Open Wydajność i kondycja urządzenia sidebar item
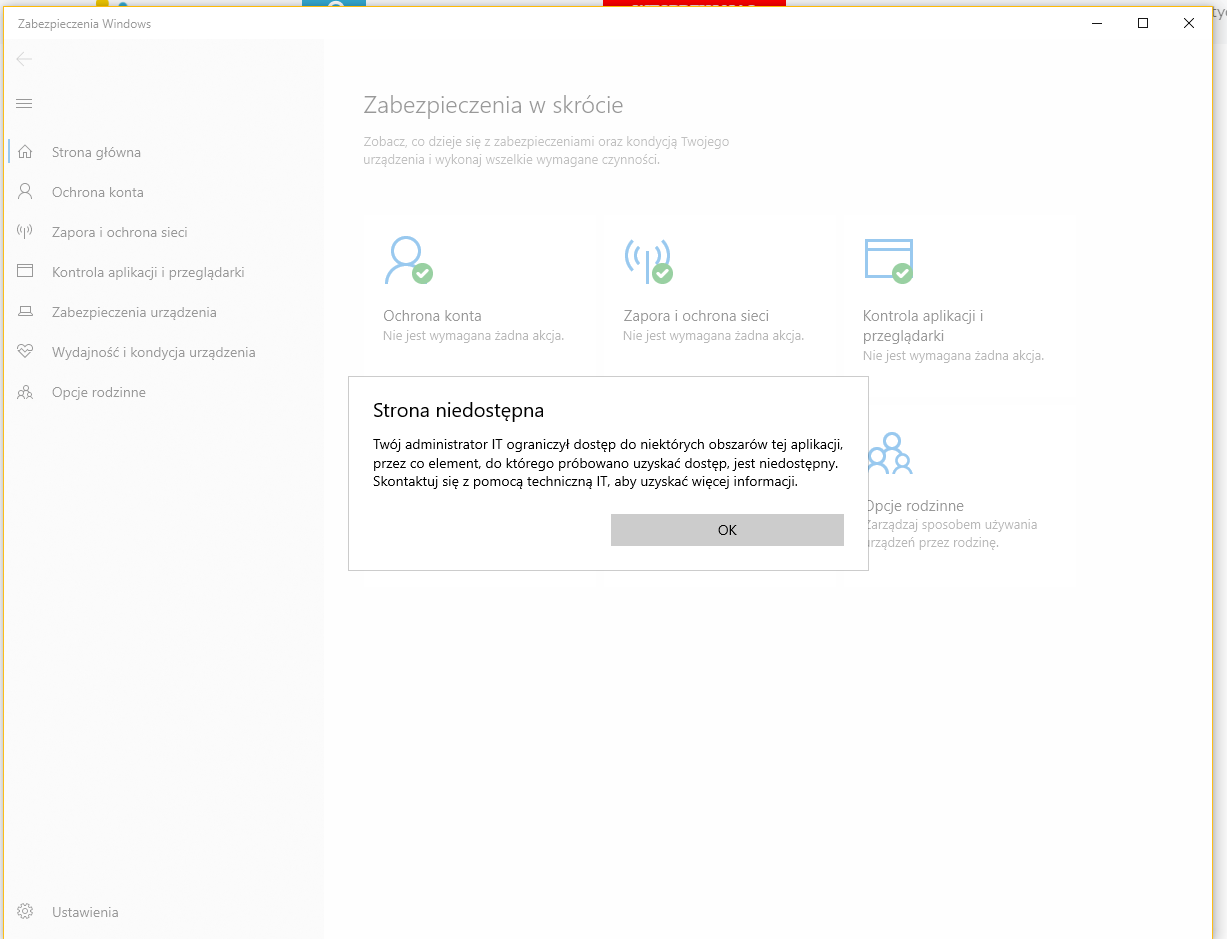The image size is (1227, 939). coord(154,352)
